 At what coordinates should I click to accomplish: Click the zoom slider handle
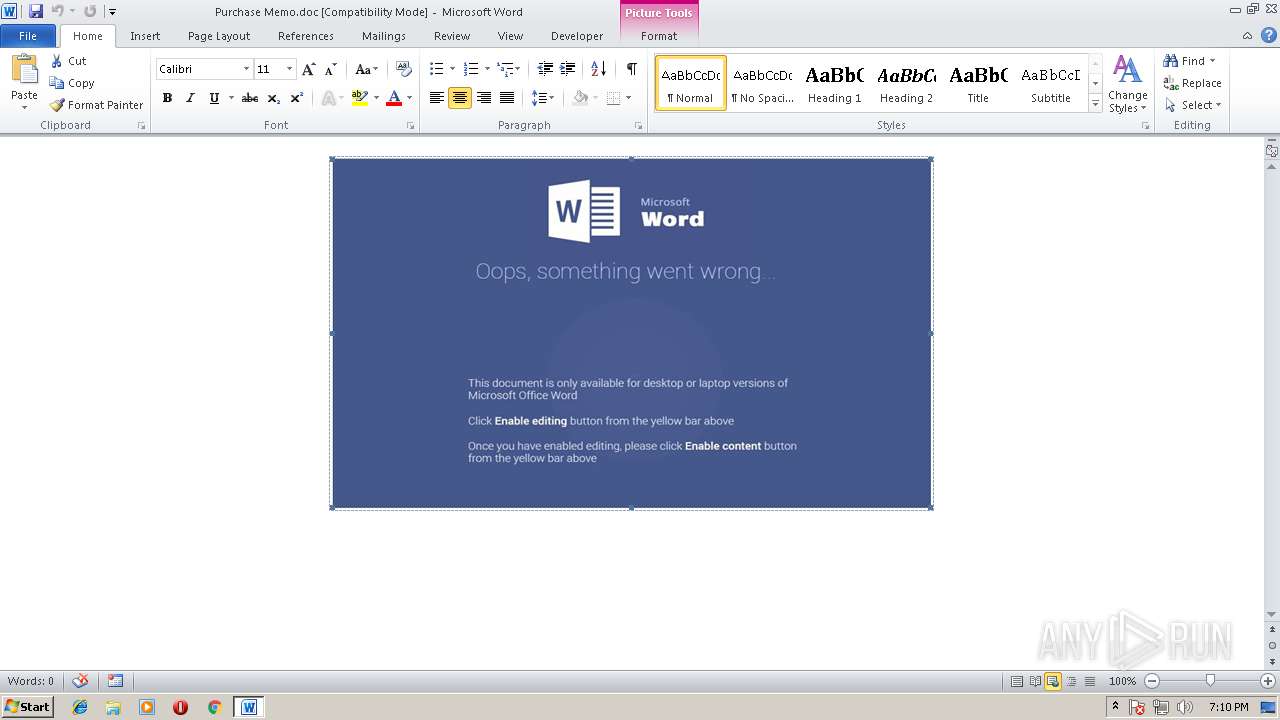pyautogui.click(x=1210, y=681)
